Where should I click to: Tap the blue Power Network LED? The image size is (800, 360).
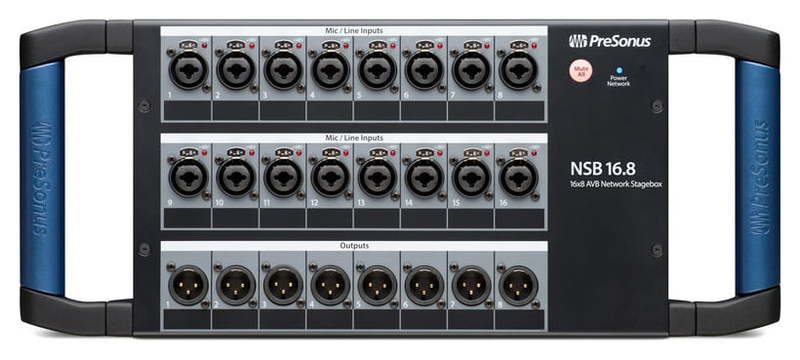pyautogui.click(x=620, y=70)
